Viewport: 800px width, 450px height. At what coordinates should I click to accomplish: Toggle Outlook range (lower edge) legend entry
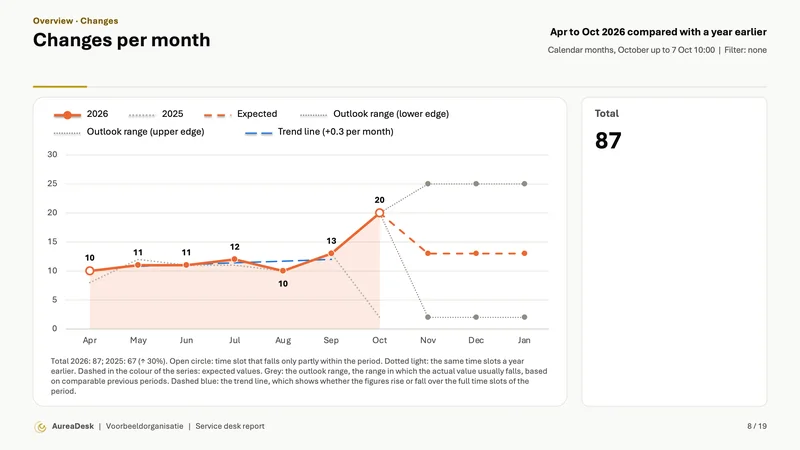pos(374,114)
